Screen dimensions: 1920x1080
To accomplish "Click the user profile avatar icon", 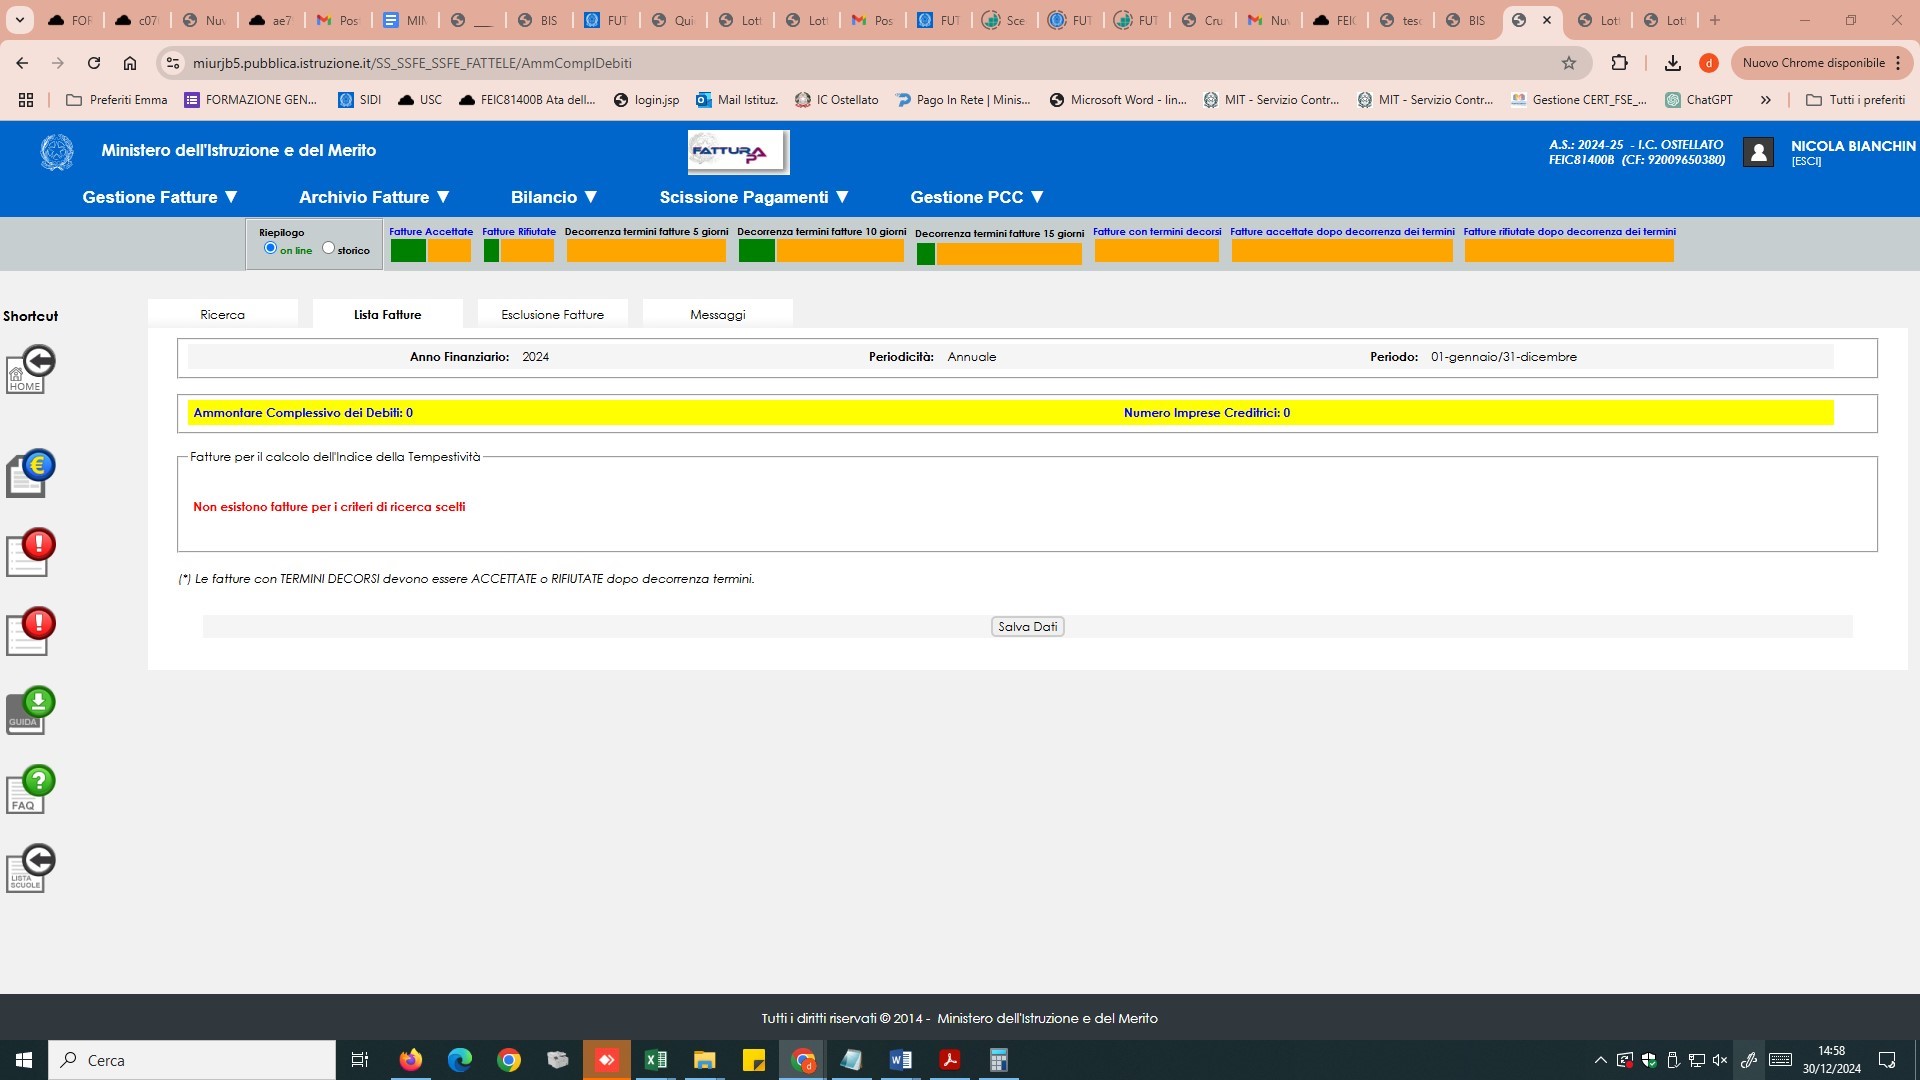I will coord(1758,152).
